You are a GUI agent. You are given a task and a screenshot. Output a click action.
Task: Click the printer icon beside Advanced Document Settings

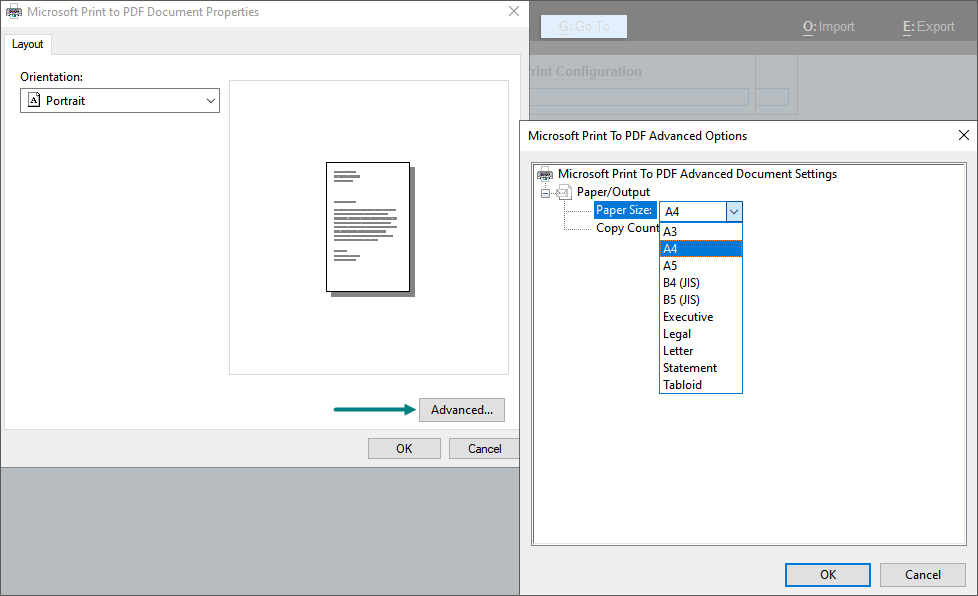(x=545, y=173)
